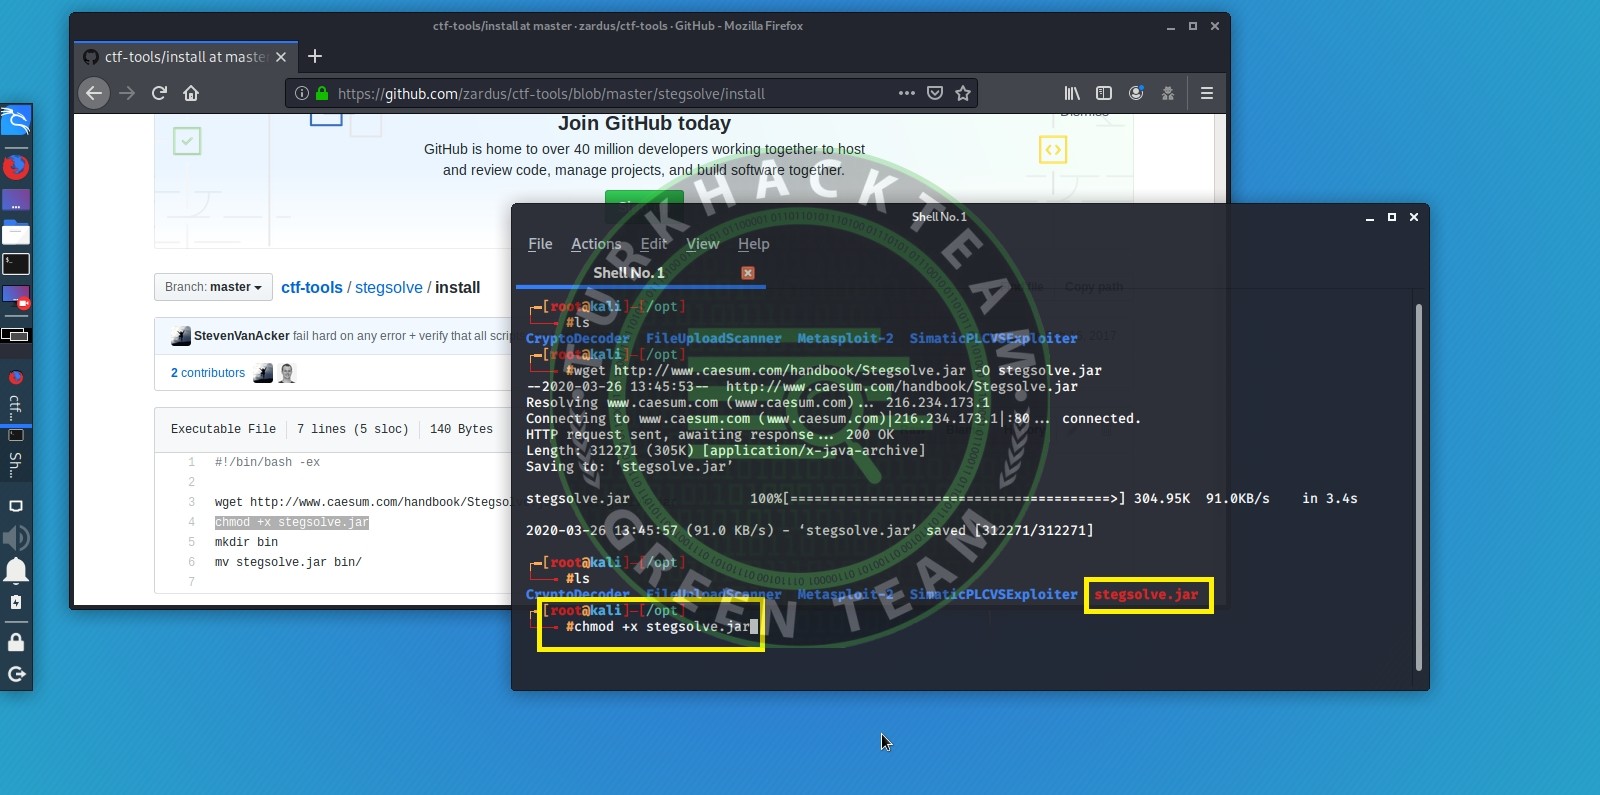Click Firefox back arrow button
This screenshot has height=795, width=1600.
coord(94,93)
